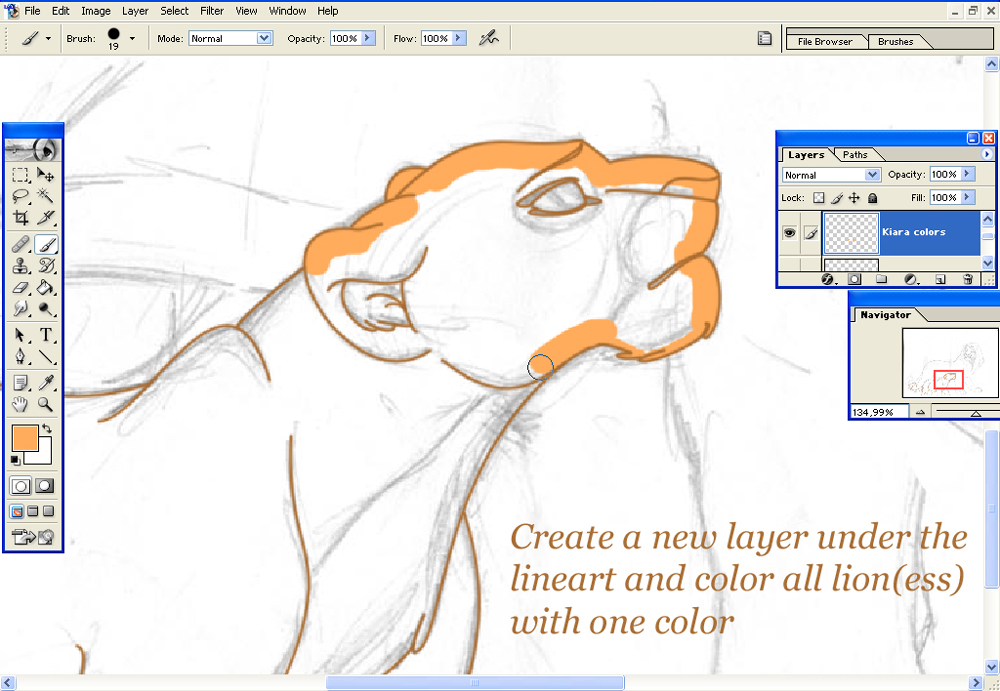1000x691 pixels.
Task: Switch to Quick Mask mode
Action: 44,486
